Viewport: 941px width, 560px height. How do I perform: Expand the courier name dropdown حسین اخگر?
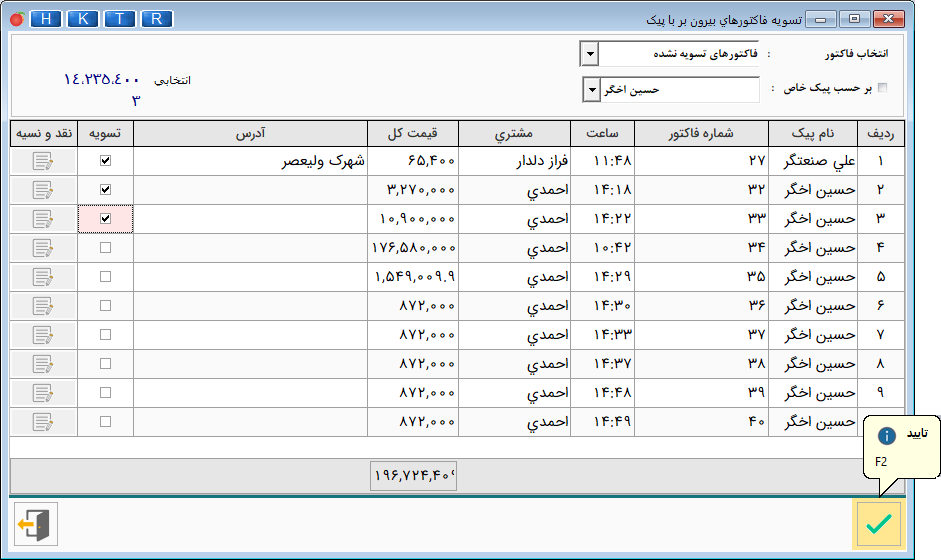(x=590, y=90)
